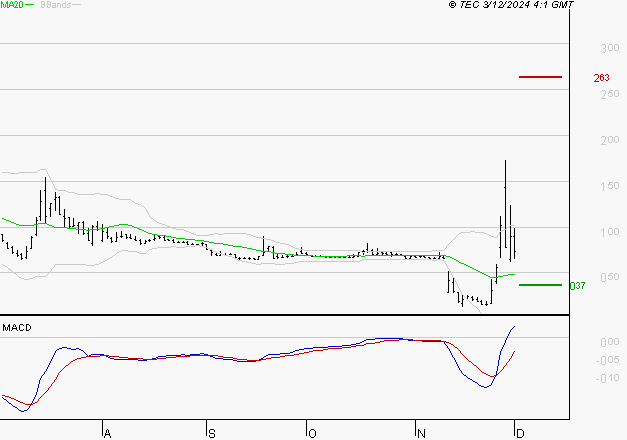This screenshot has width=627, height=440.
Task: Toggle the BBands legend label
Action: (53, 6)
